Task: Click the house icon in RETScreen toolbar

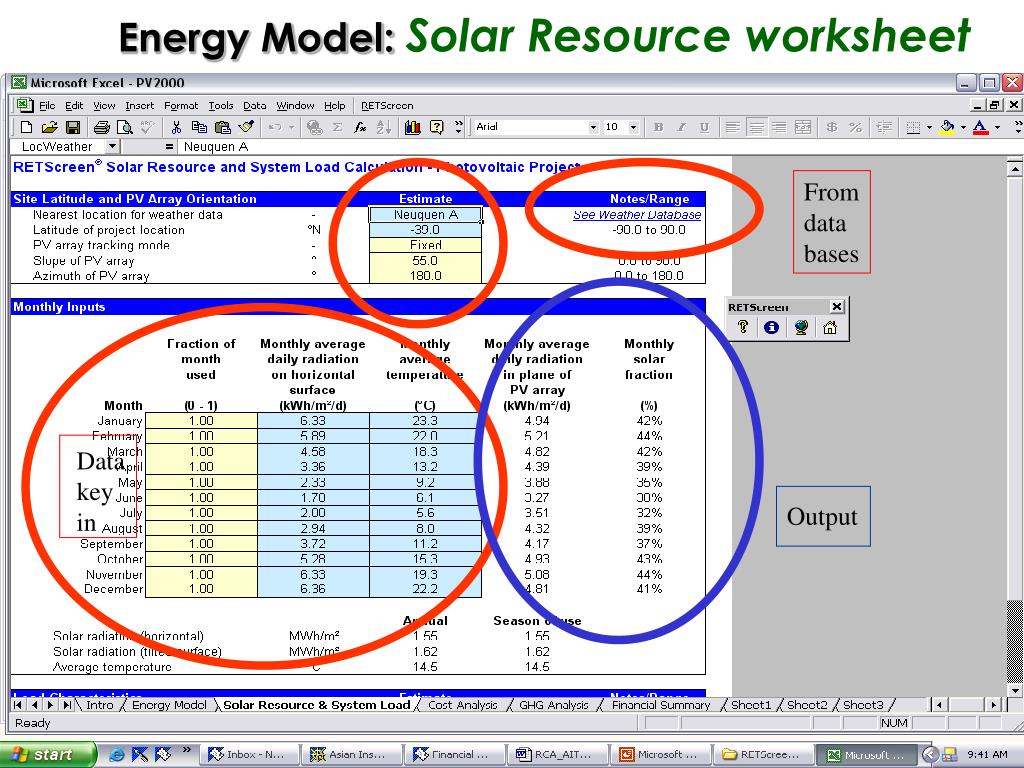Action: point(829,327)
